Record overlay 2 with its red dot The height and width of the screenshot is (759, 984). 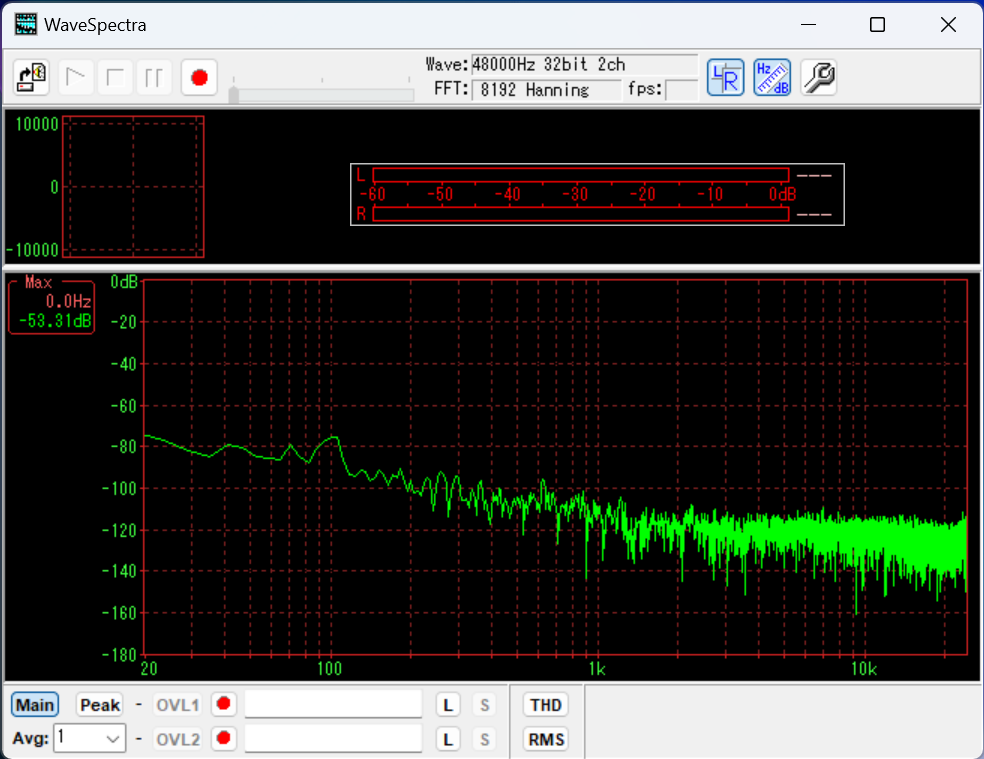click(223, 738)
